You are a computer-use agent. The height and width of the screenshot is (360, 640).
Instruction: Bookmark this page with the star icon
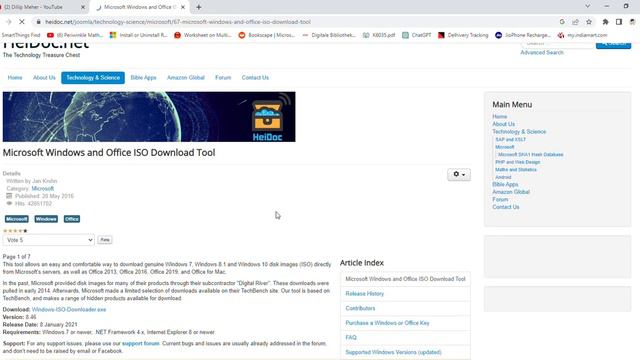coord(589,22)
